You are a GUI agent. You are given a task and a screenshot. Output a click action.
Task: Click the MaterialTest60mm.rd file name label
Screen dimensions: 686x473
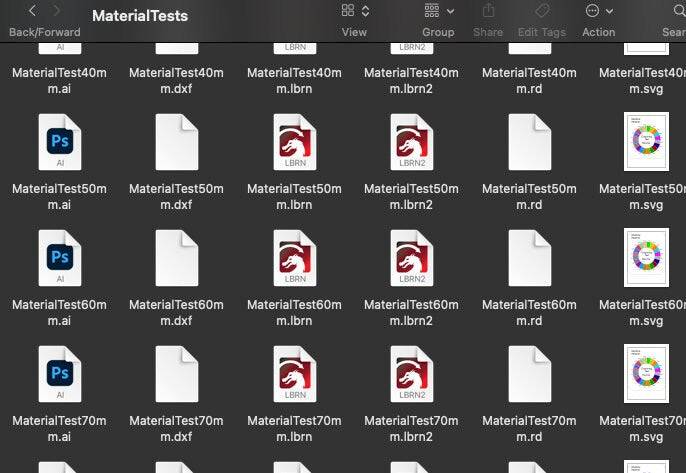529,312
